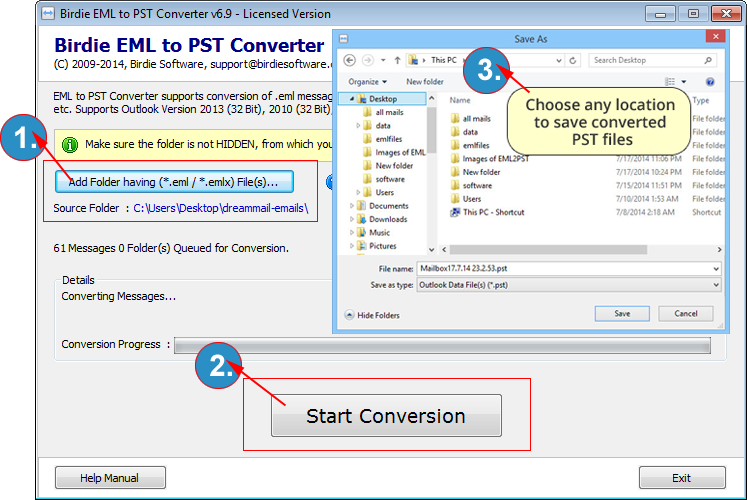Open the File name dropdown arrow
Viewport: 747px width, 500px height.
[x=716, y=269]
